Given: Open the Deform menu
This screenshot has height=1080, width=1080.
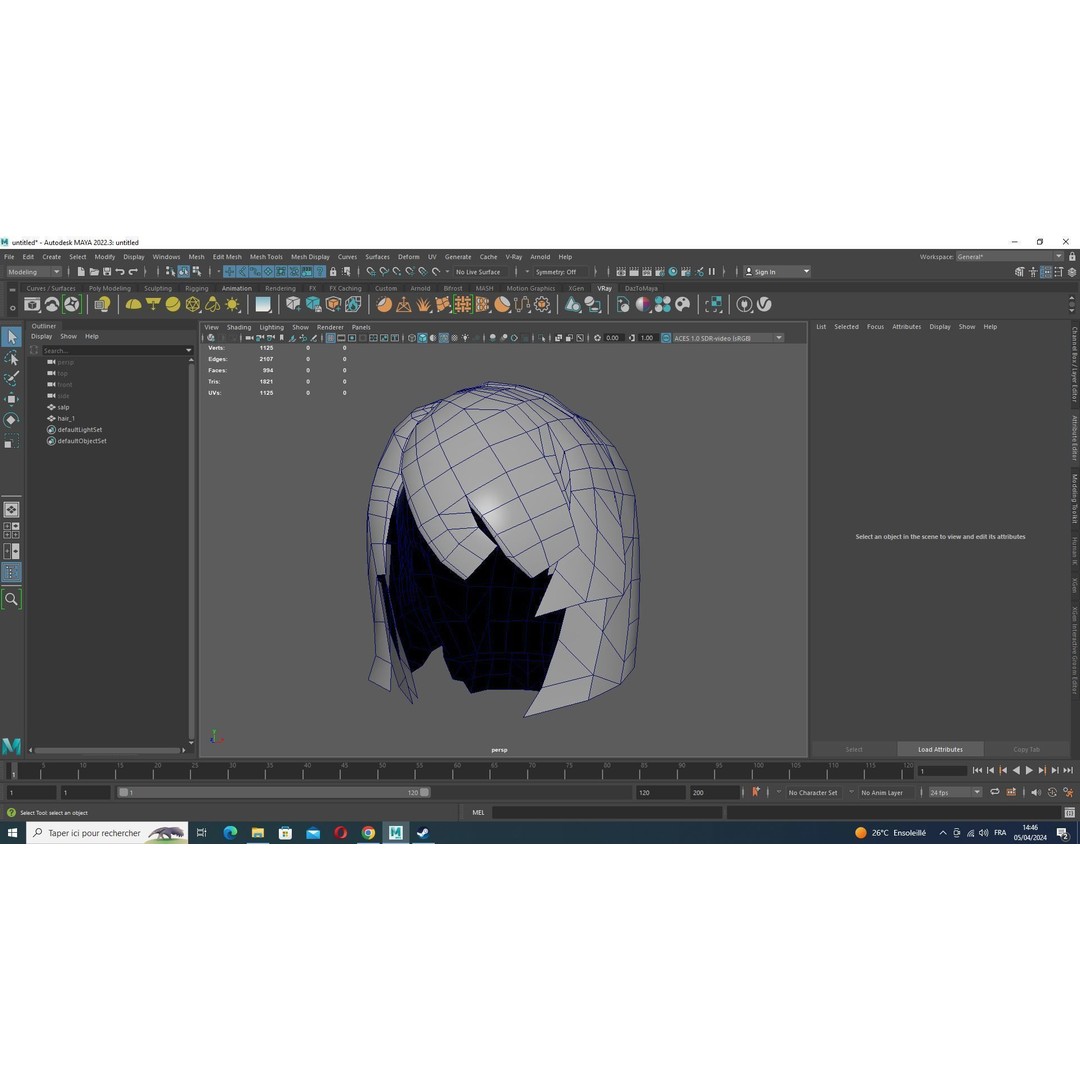Looking at the screenshot, I should pos(408,257).
